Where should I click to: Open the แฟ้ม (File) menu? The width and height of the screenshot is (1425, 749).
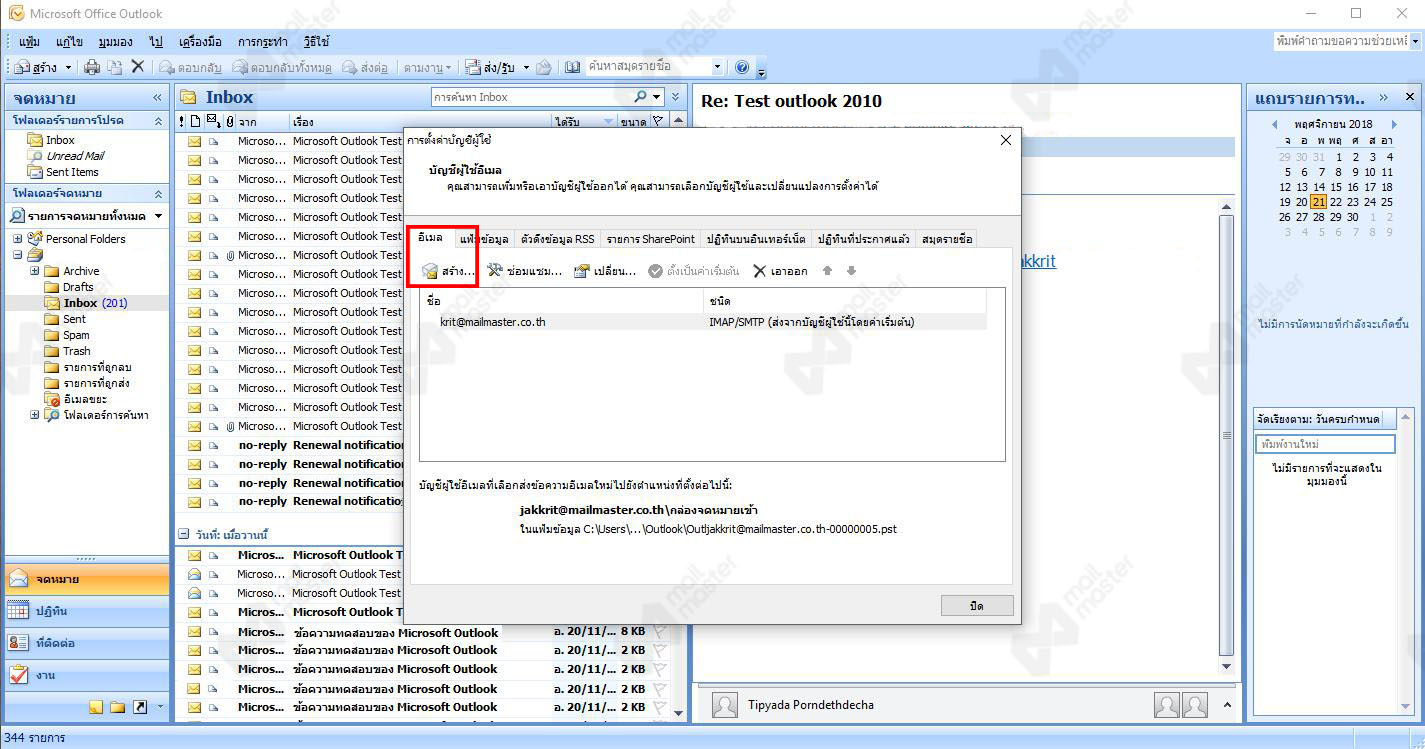point(30,42)
